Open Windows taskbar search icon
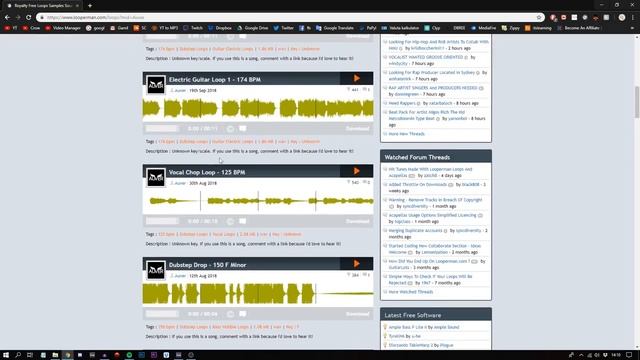 pyautogui.click(x=18, y=355)
